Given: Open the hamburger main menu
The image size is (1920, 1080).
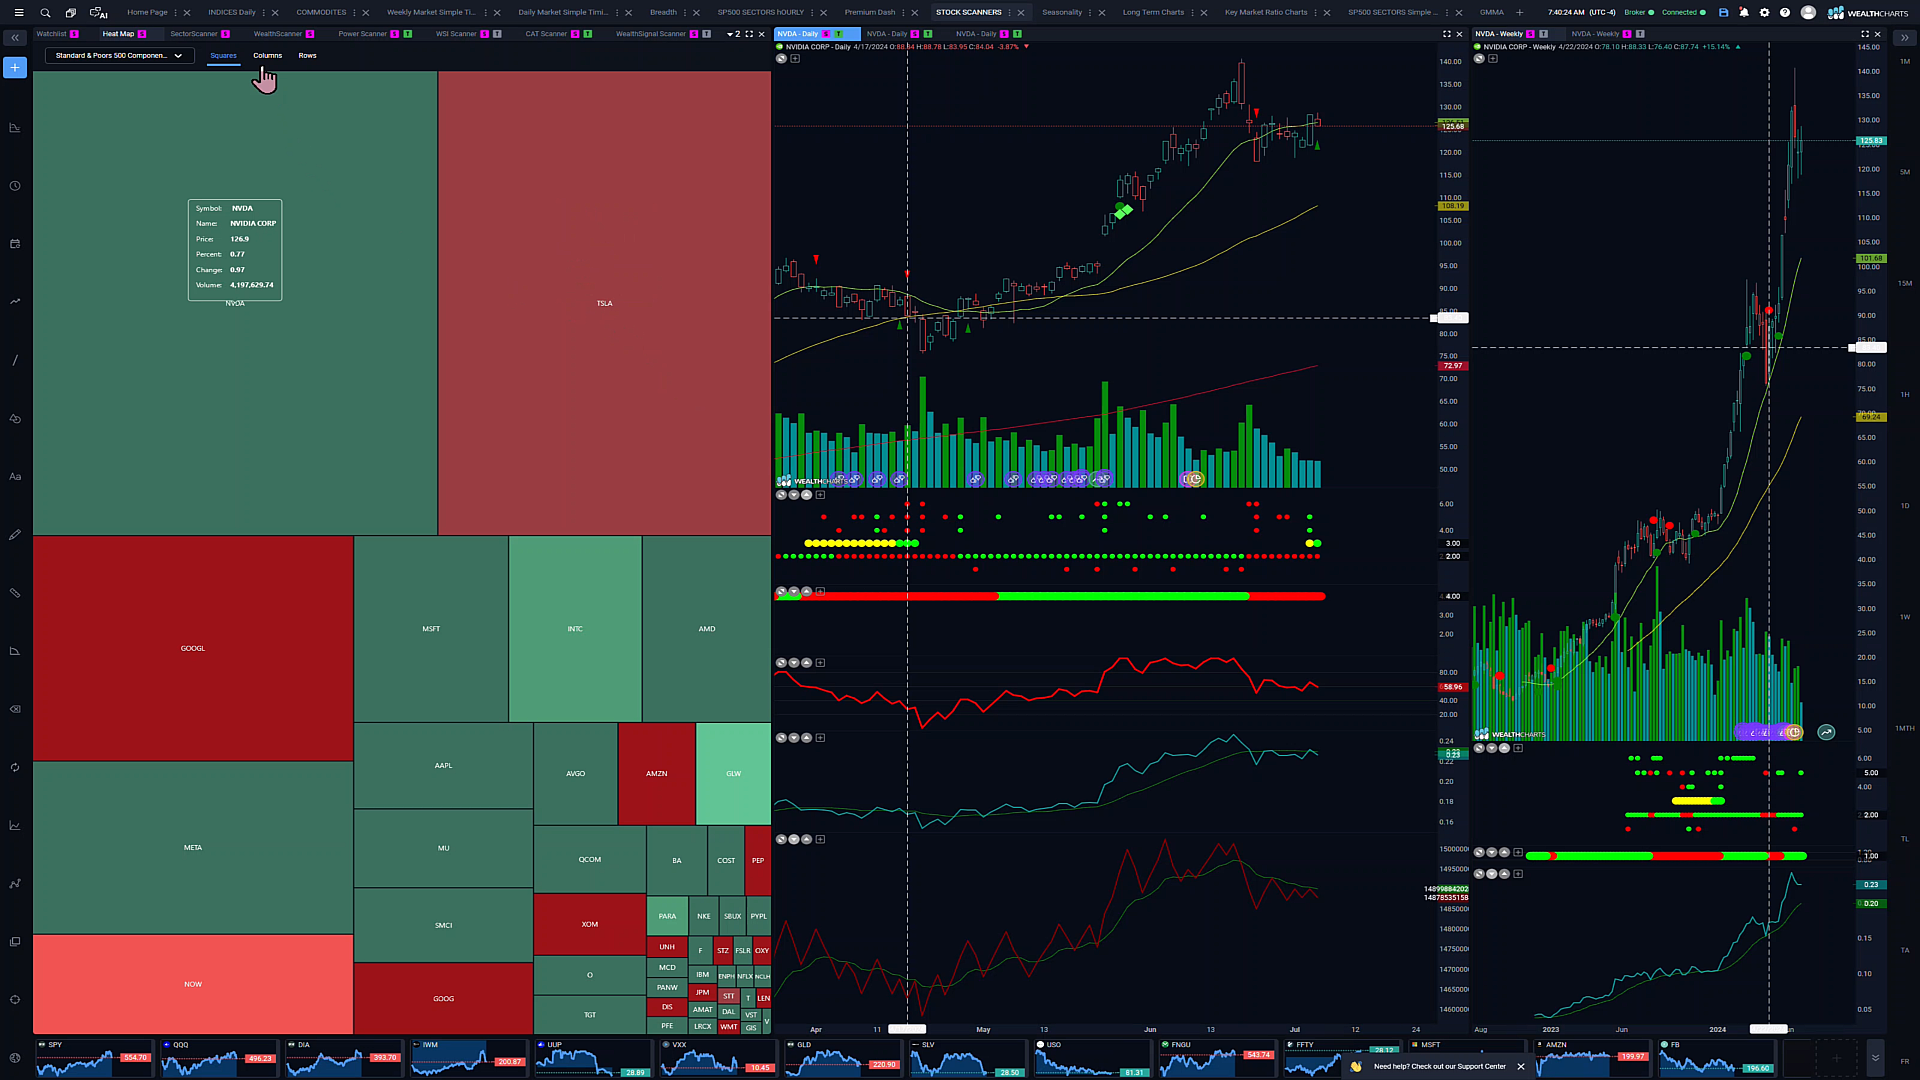Looking at the screenshot, I should pyautogui.click(x=18, y=13).
